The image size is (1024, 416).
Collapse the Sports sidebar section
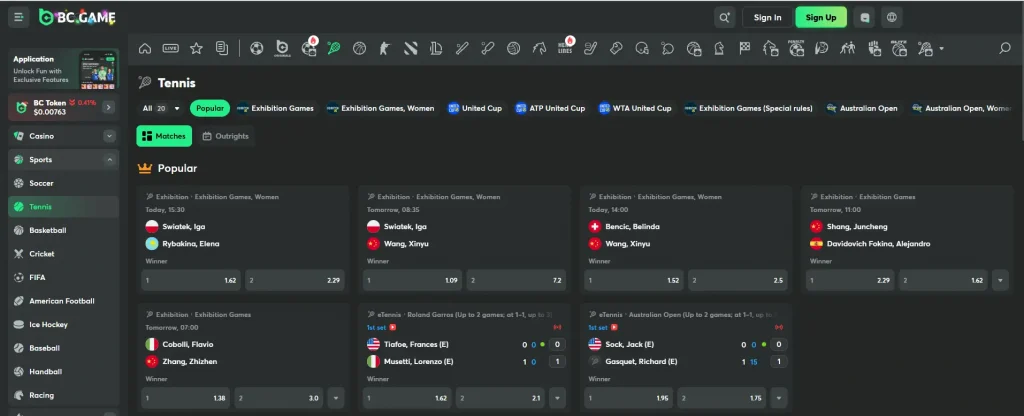coord(109,159)
